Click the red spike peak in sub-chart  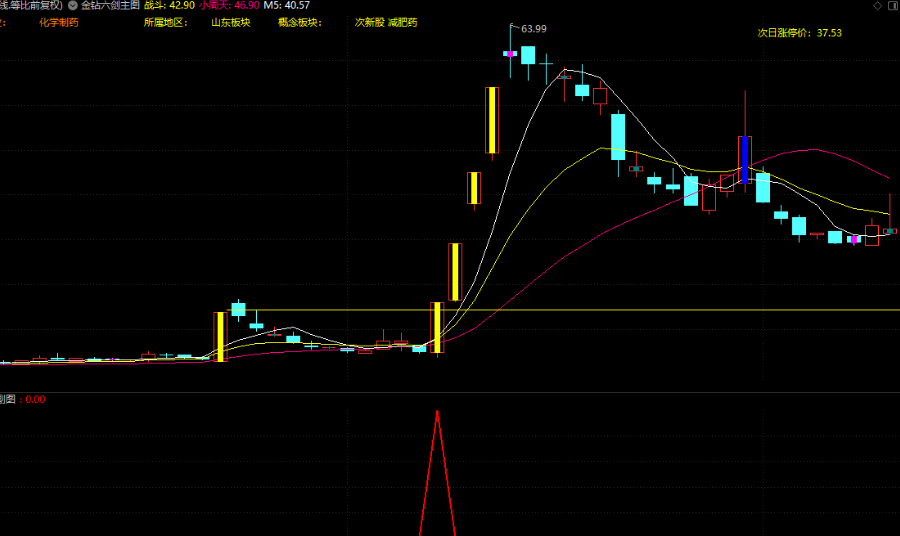(437, 412)
